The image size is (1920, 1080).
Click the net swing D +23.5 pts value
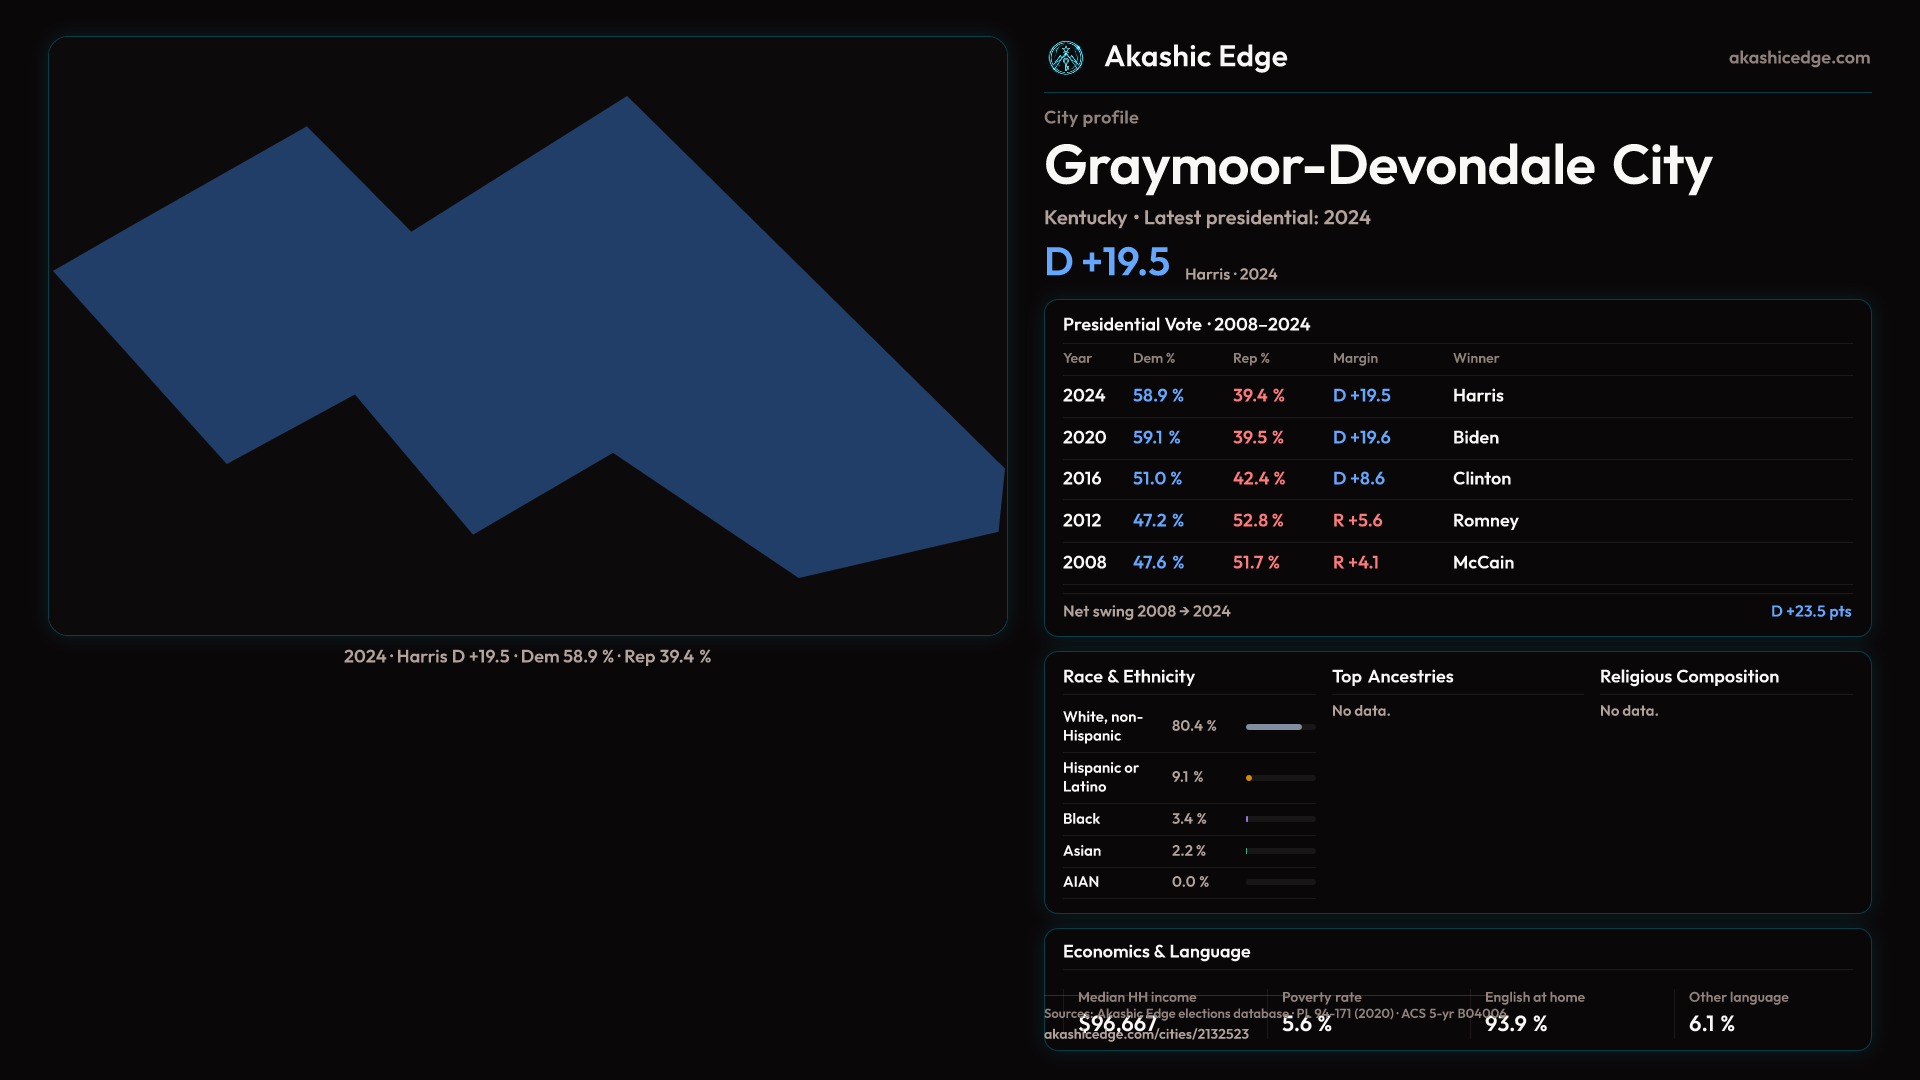click(x=1810, y=611)
